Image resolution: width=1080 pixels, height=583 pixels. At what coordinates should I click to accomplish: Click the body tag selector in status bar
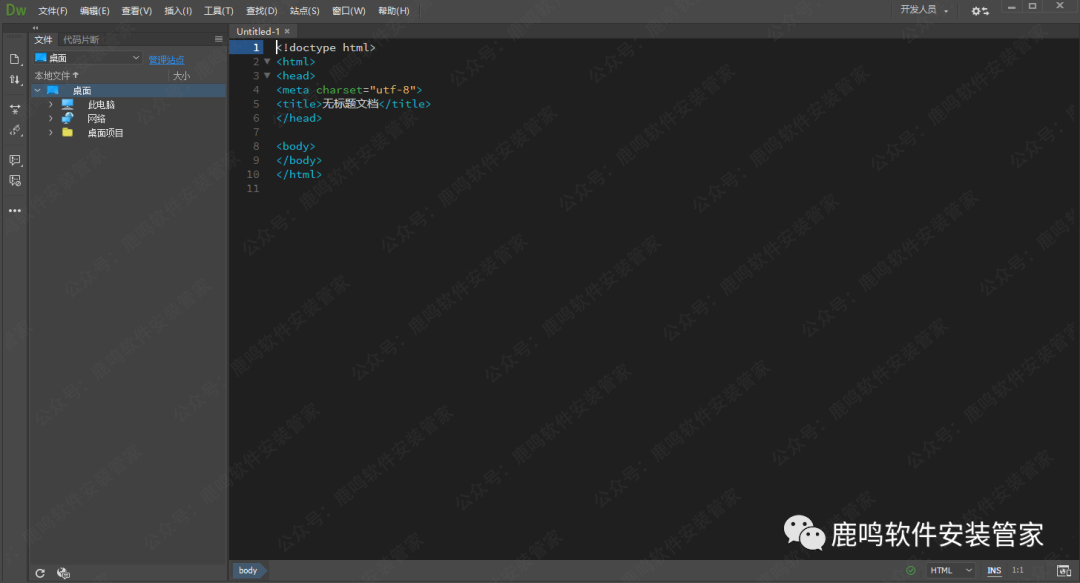pyautogui.click(x=248, y=571)
